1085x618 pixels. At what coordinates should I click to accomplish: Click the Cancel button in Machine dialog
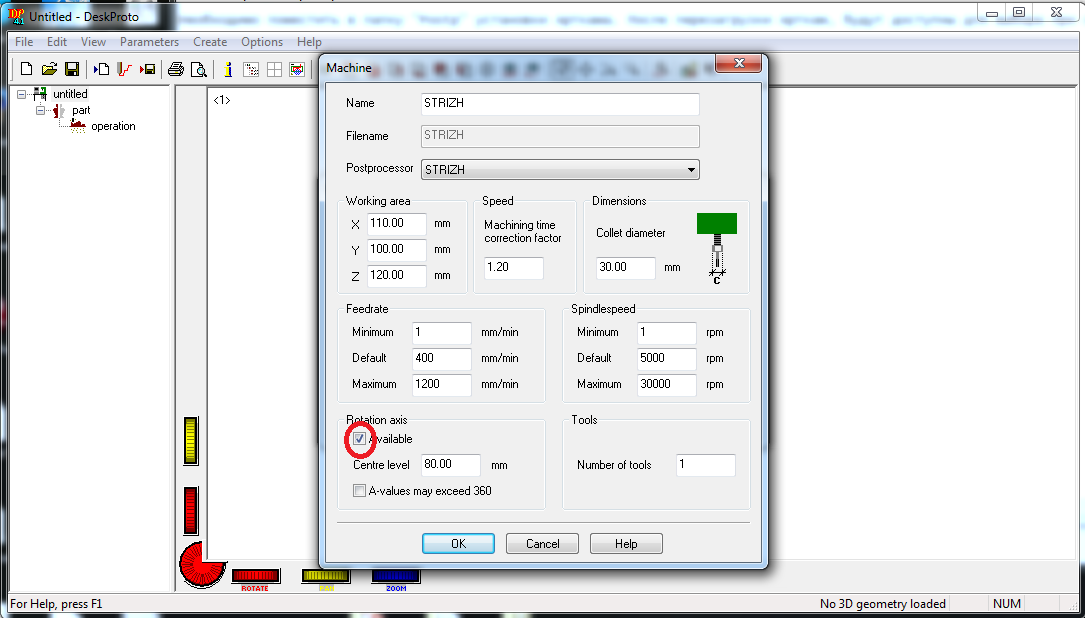pos(542,544)
